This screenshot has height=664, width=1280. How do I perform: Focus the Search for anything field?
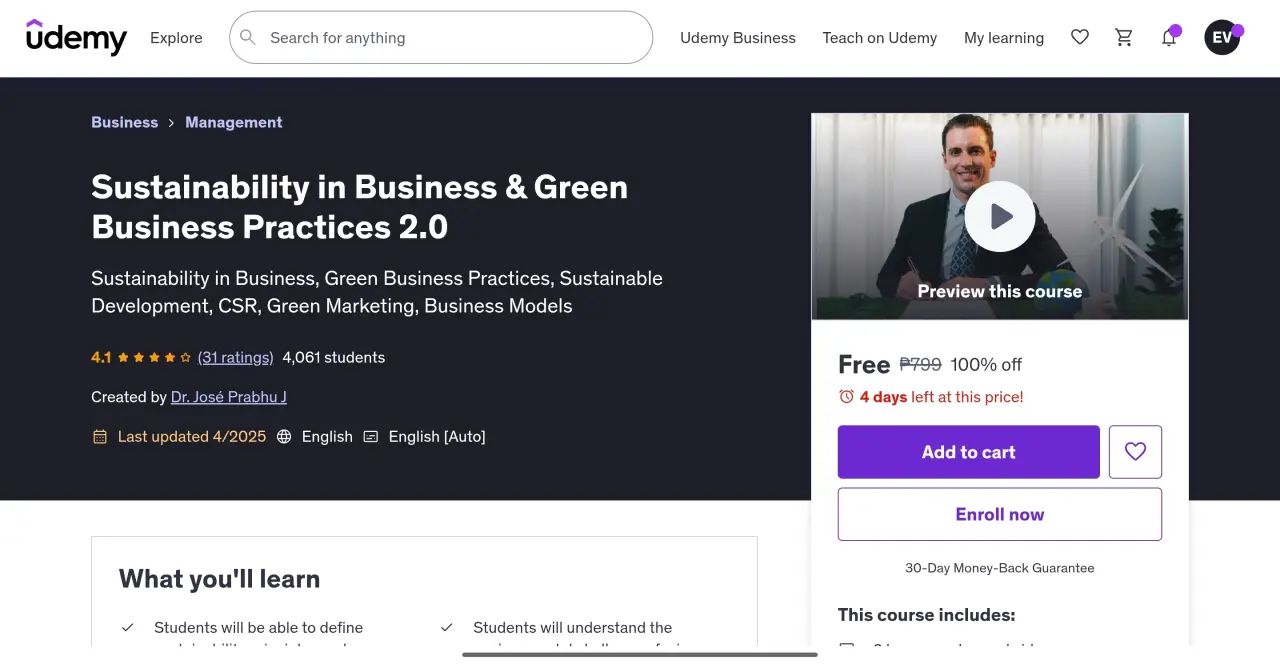[x=441, y=38]
